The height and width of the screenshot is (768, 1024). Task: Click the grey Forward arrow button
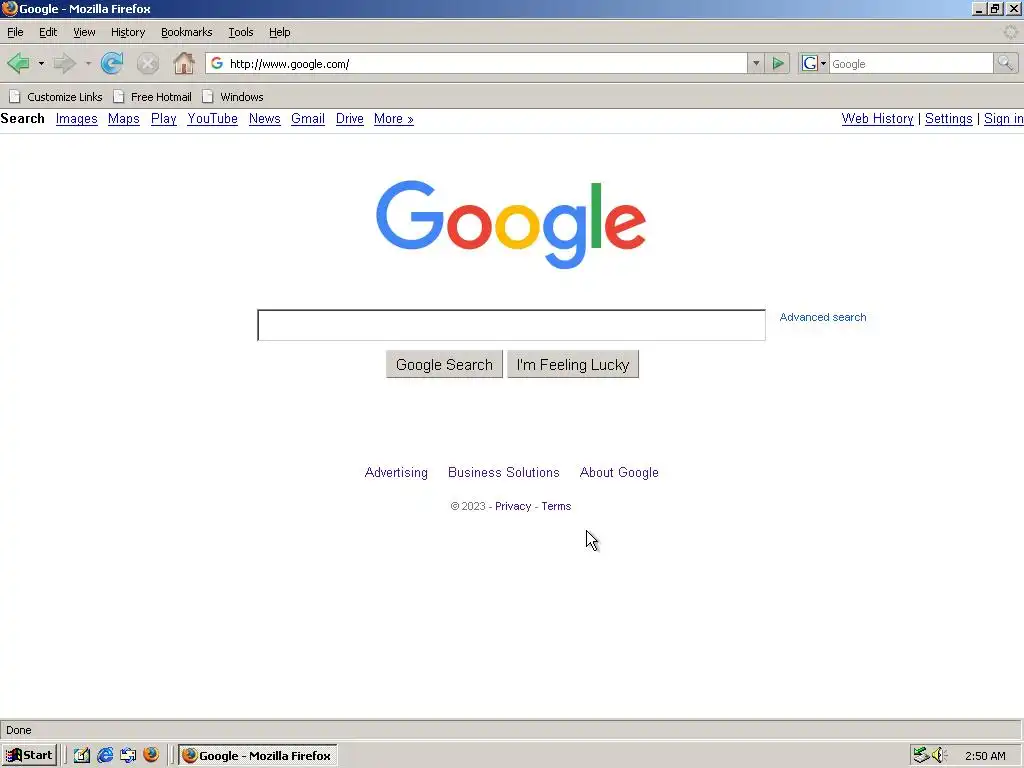[65, 63]
